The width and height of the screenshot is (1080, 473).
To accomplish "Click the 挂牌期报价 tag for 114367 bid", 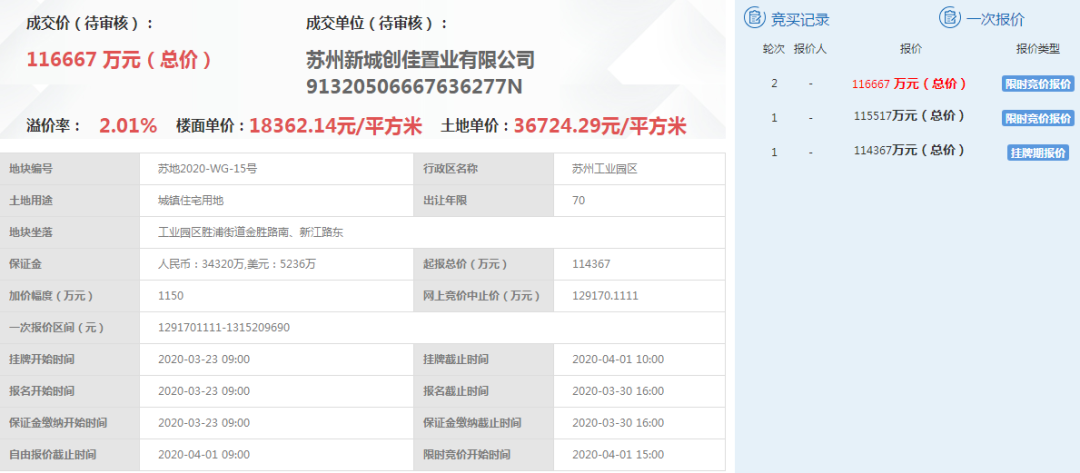I will pos(1038,152).
